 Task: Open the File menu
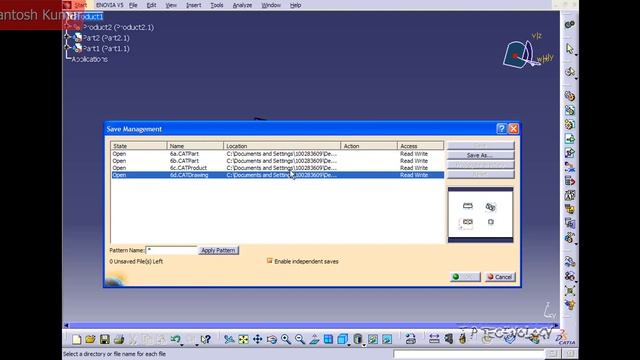pyautogui.click(x=133, y=5)
